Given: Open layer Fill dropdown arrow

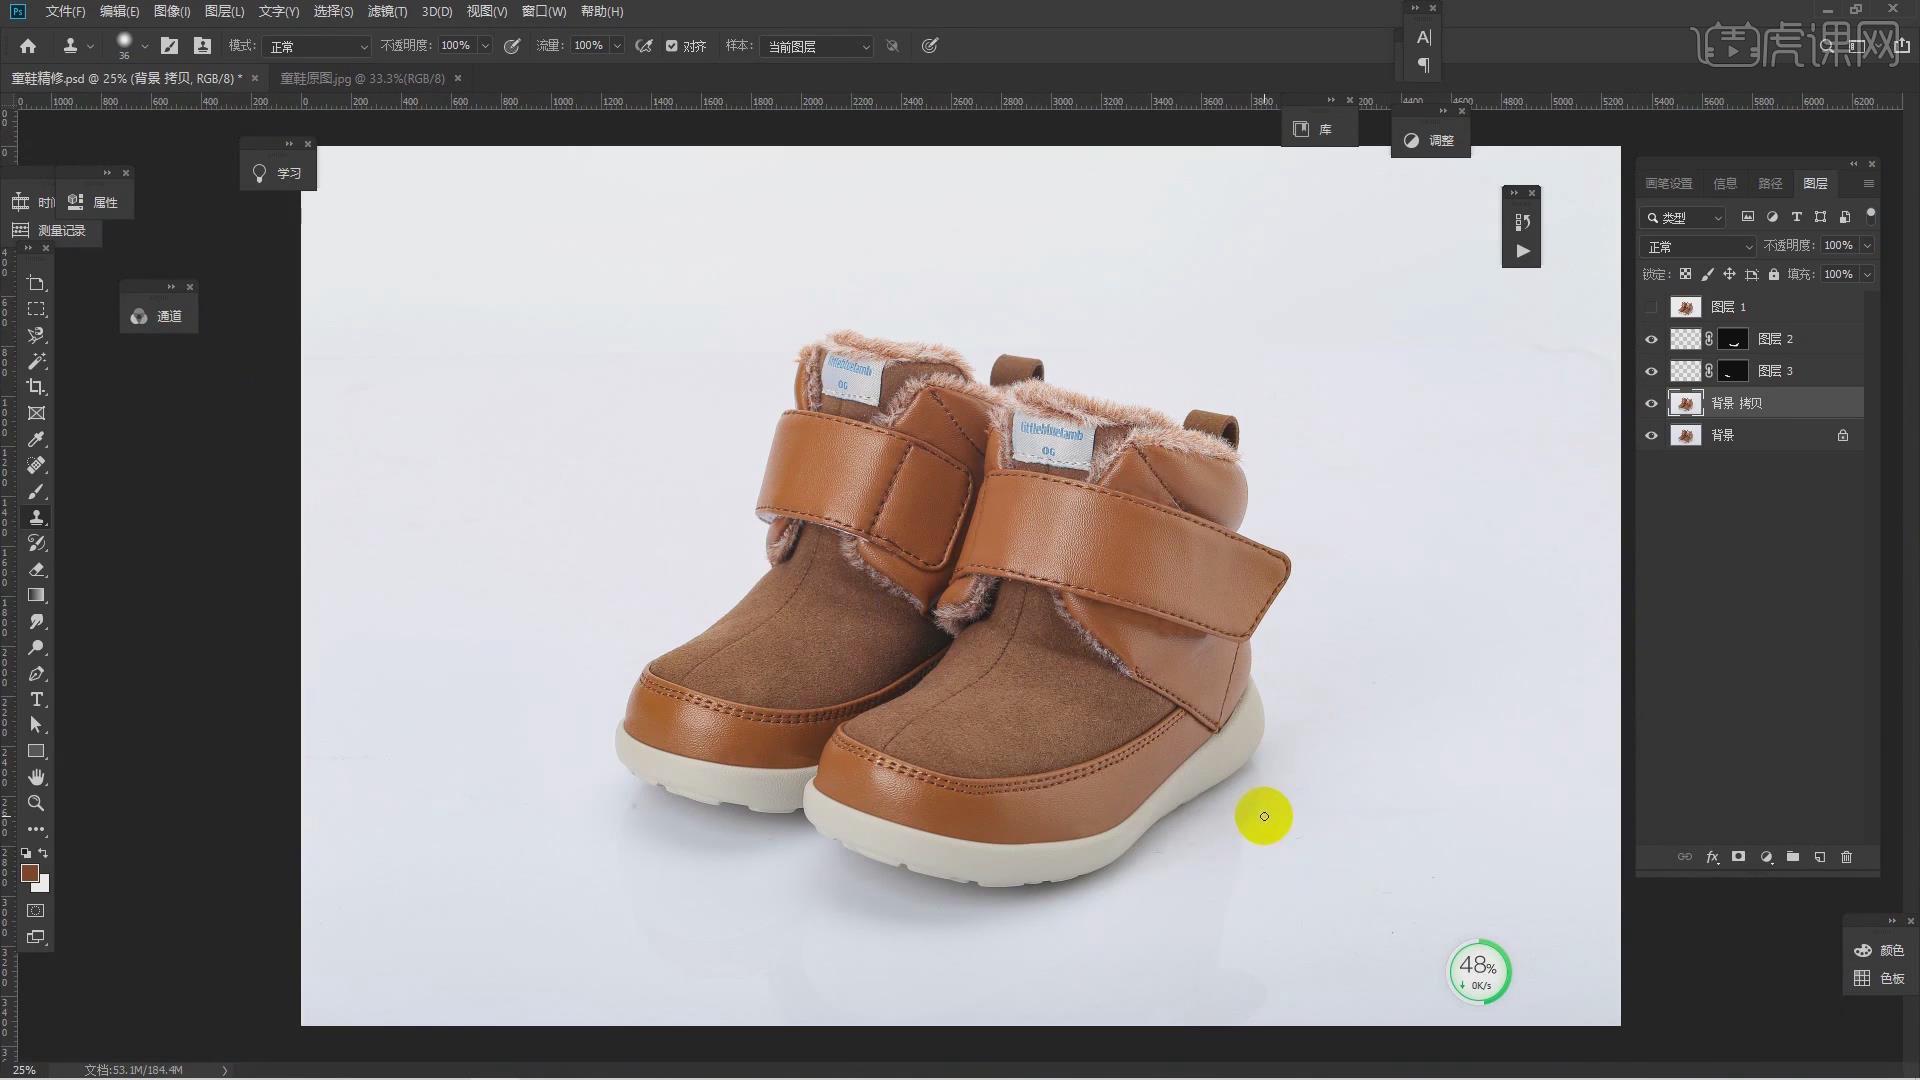Looking at the screenshot, I should coord(1867,274).
